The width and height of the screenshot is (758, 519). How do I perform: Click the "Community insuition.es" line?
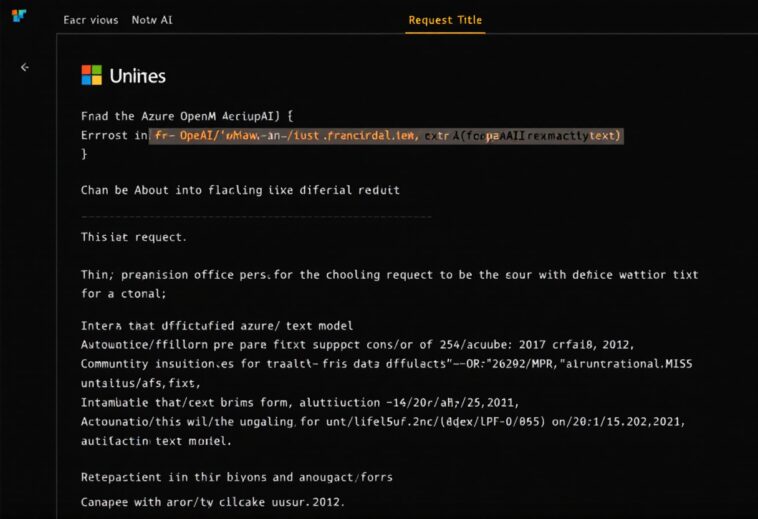coord(386,364)
